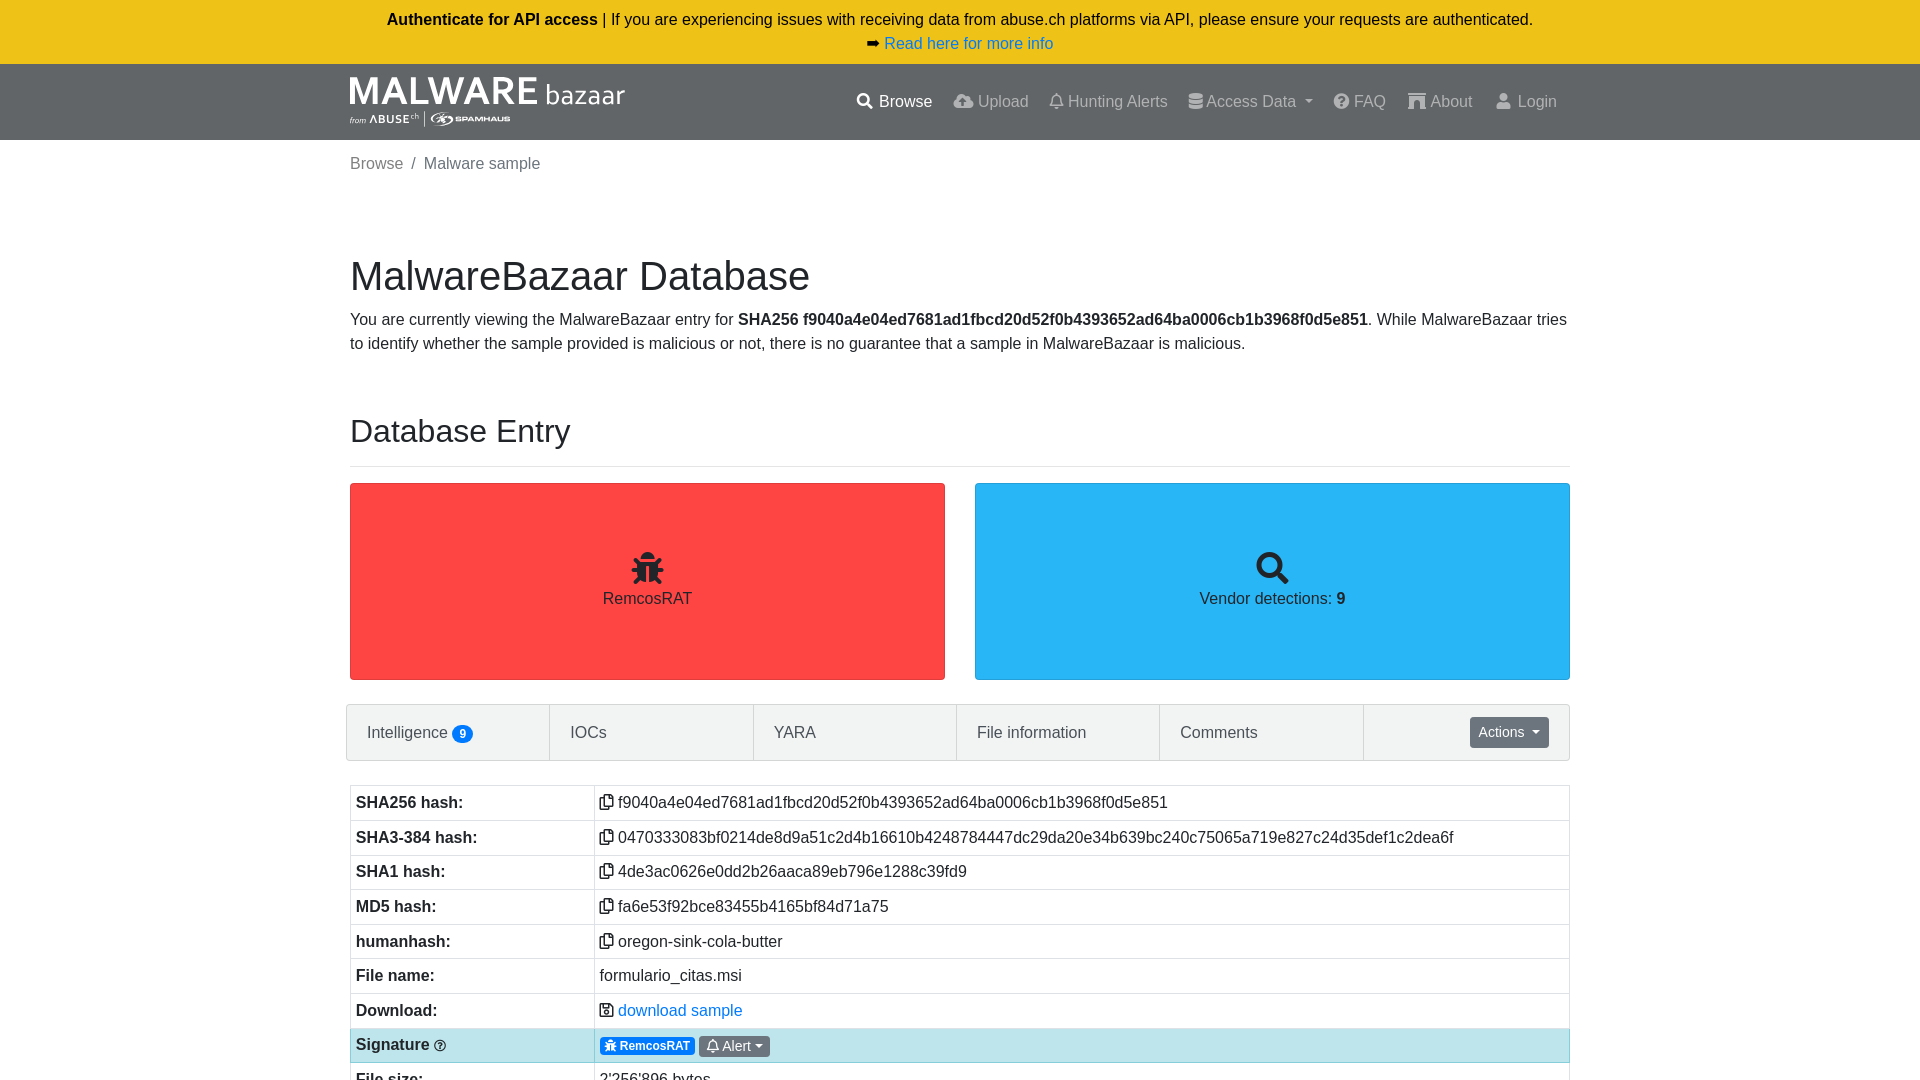View the Comments tab
1920x1080 pixels.
pyautogui.click(x=1218, y=732)
